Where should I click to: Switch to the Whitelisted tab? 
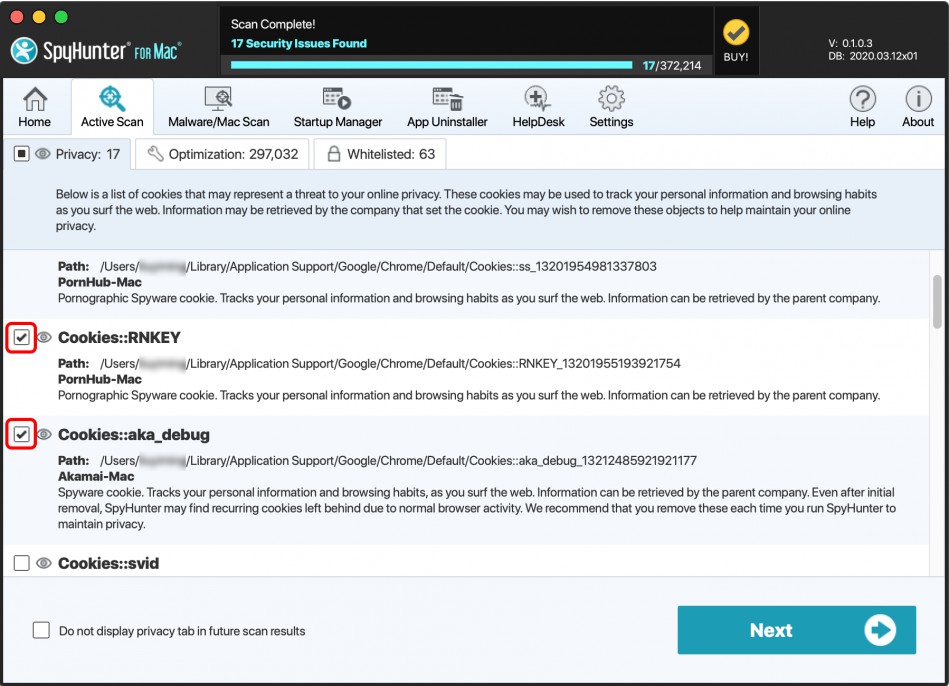[x=380, y=154]
